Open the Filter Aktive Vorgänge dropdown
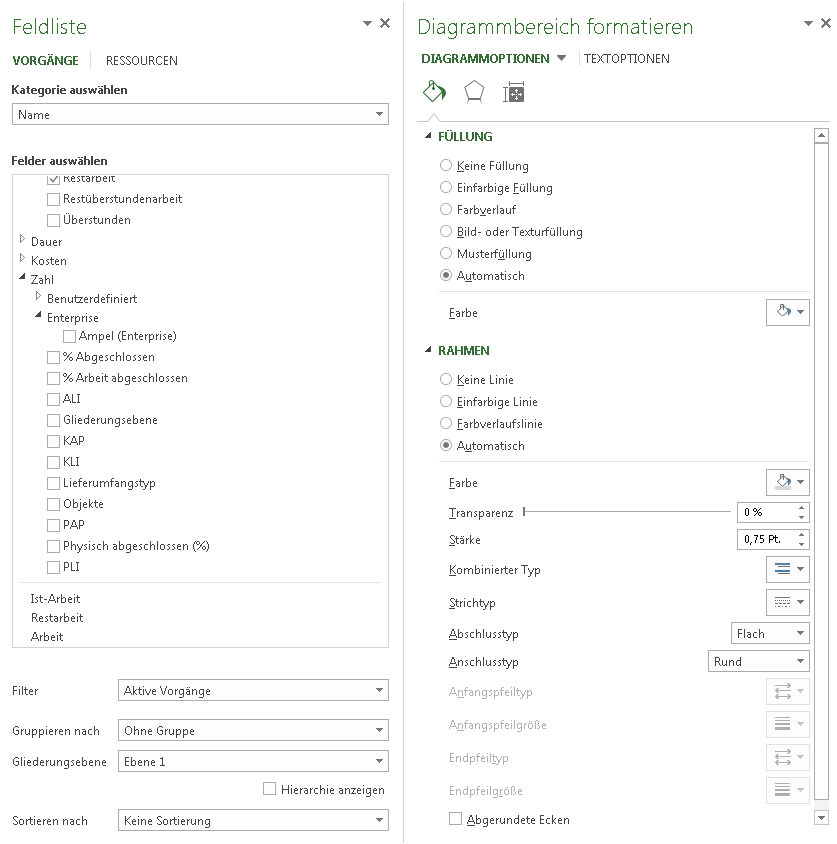837x844 pixels. point(253,690)
